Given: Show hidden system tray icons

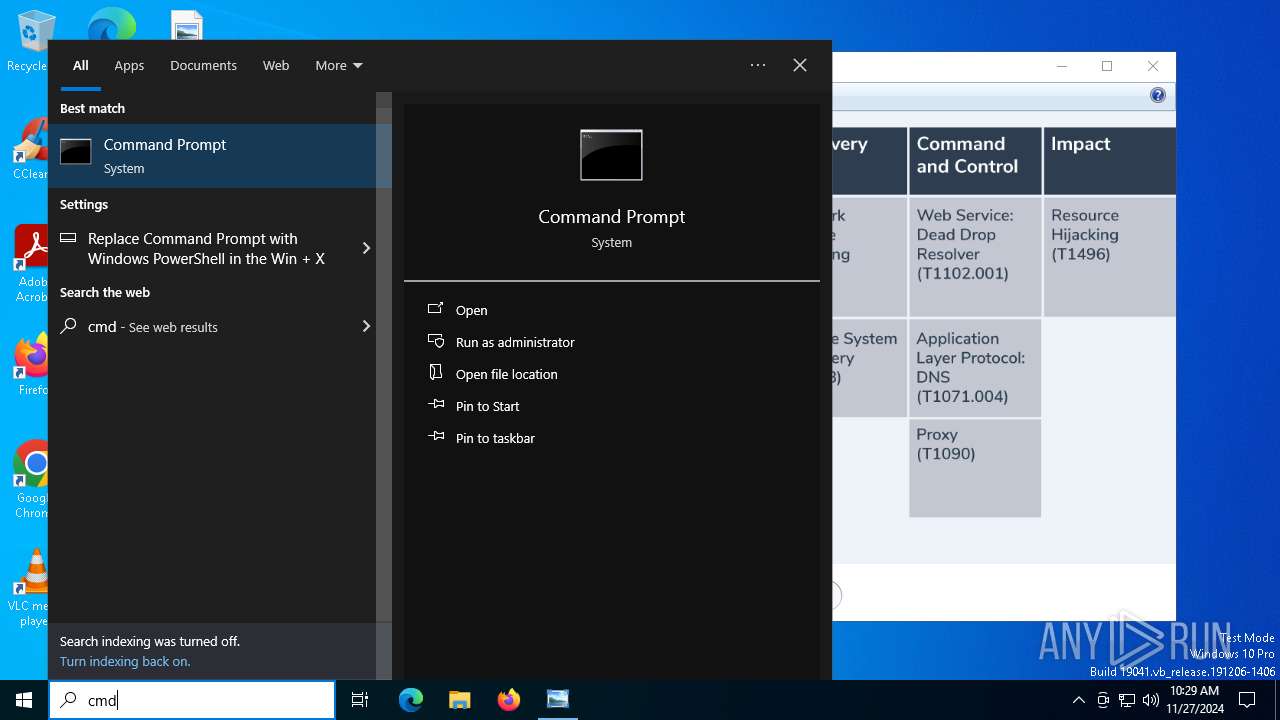Looking at the screenshot, I should [1078, 700].
